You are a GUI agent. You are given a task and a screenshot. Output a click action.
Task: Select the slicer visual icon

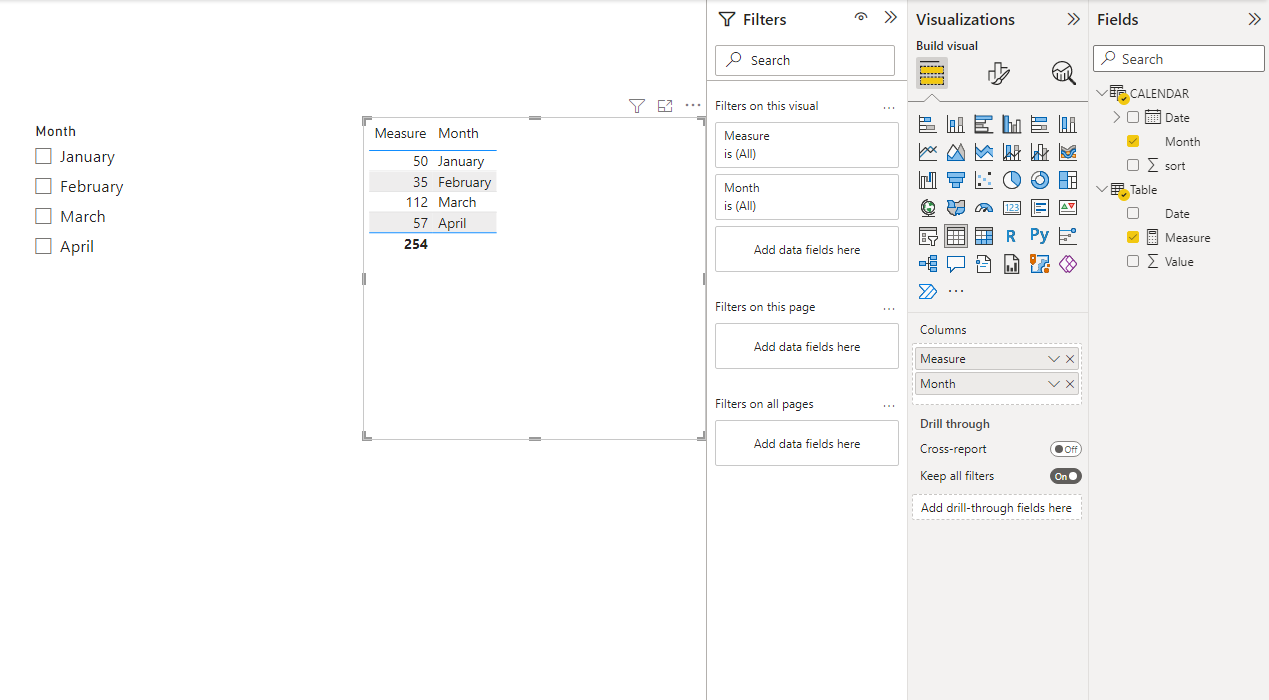(x=927, y=236)
